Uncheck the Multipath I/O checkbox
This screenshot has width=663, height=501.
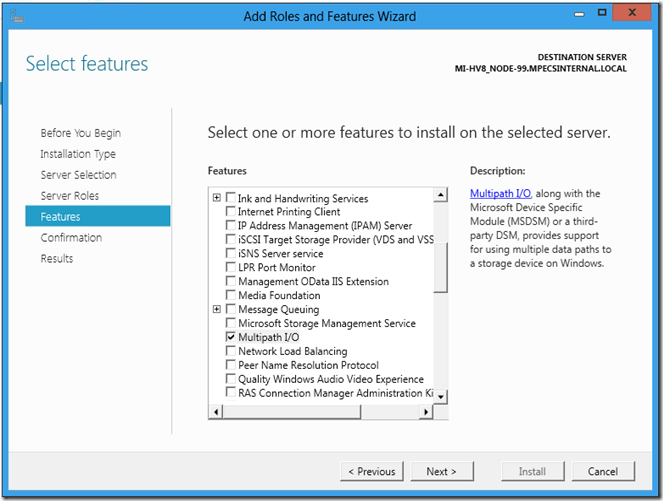point(231,338)
